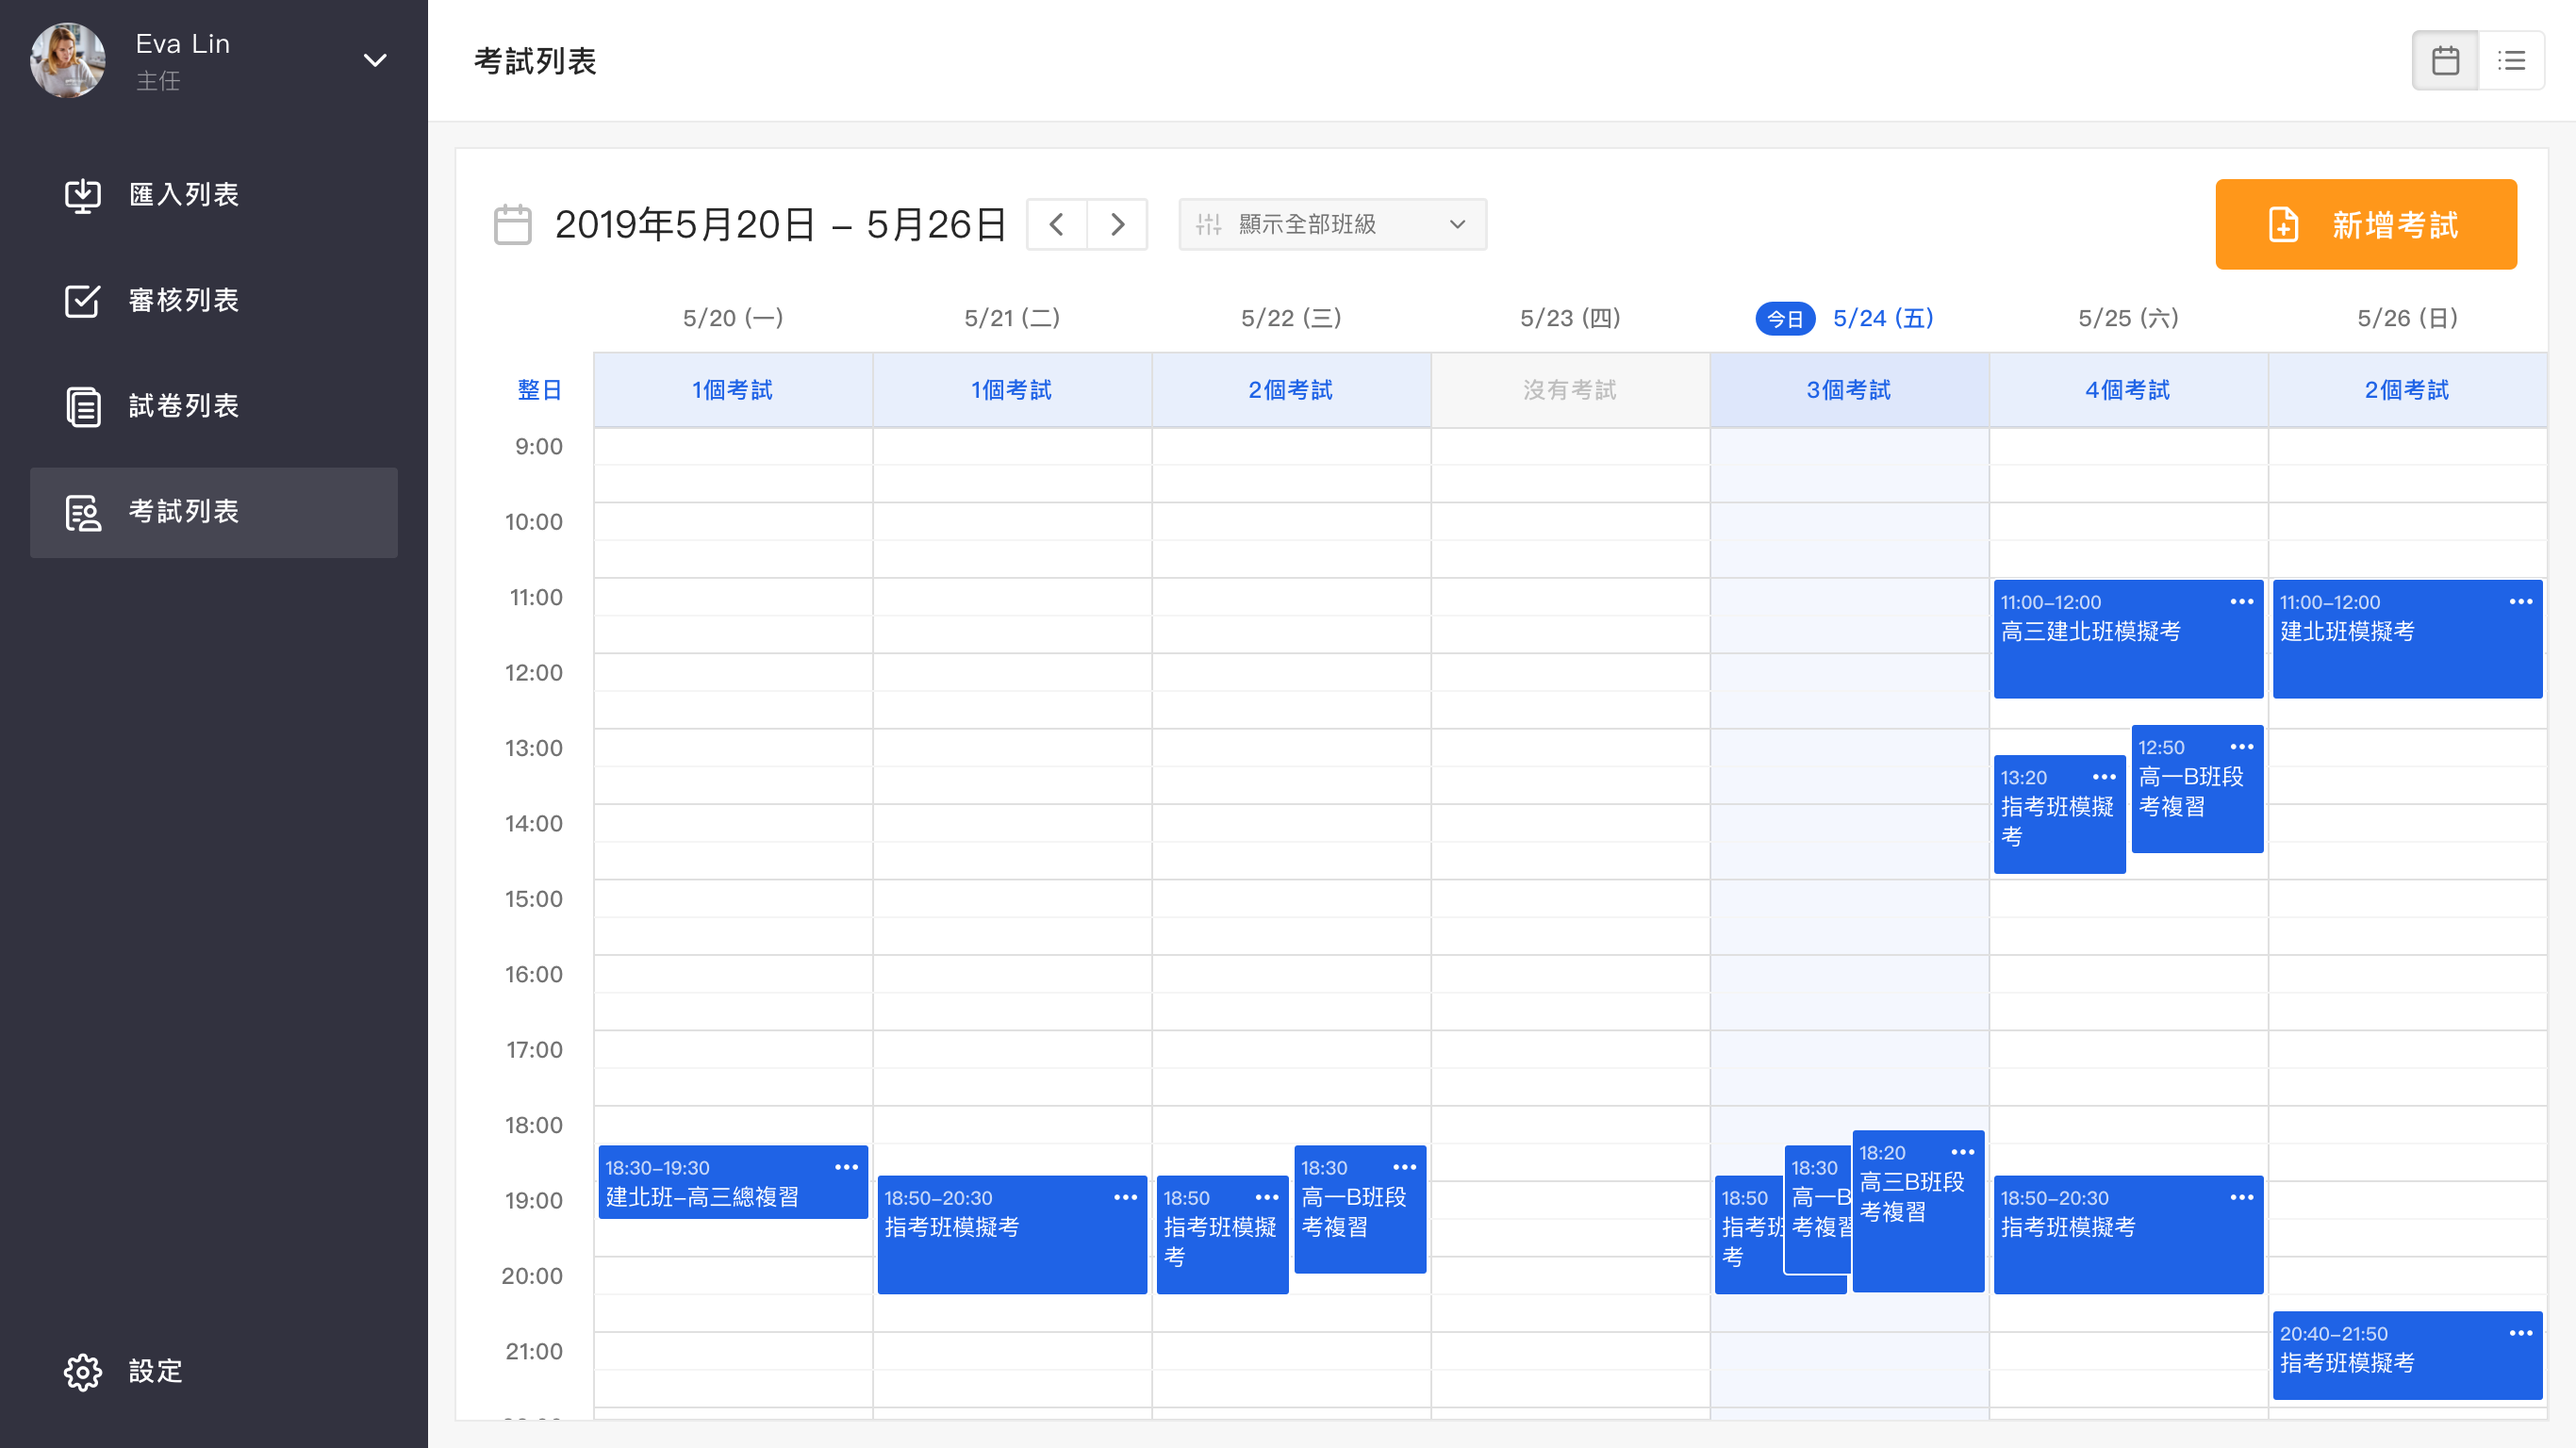Select the 5/24 (五) today column header
This screenshot has width=2576, height=1448.
[1882, 318]
